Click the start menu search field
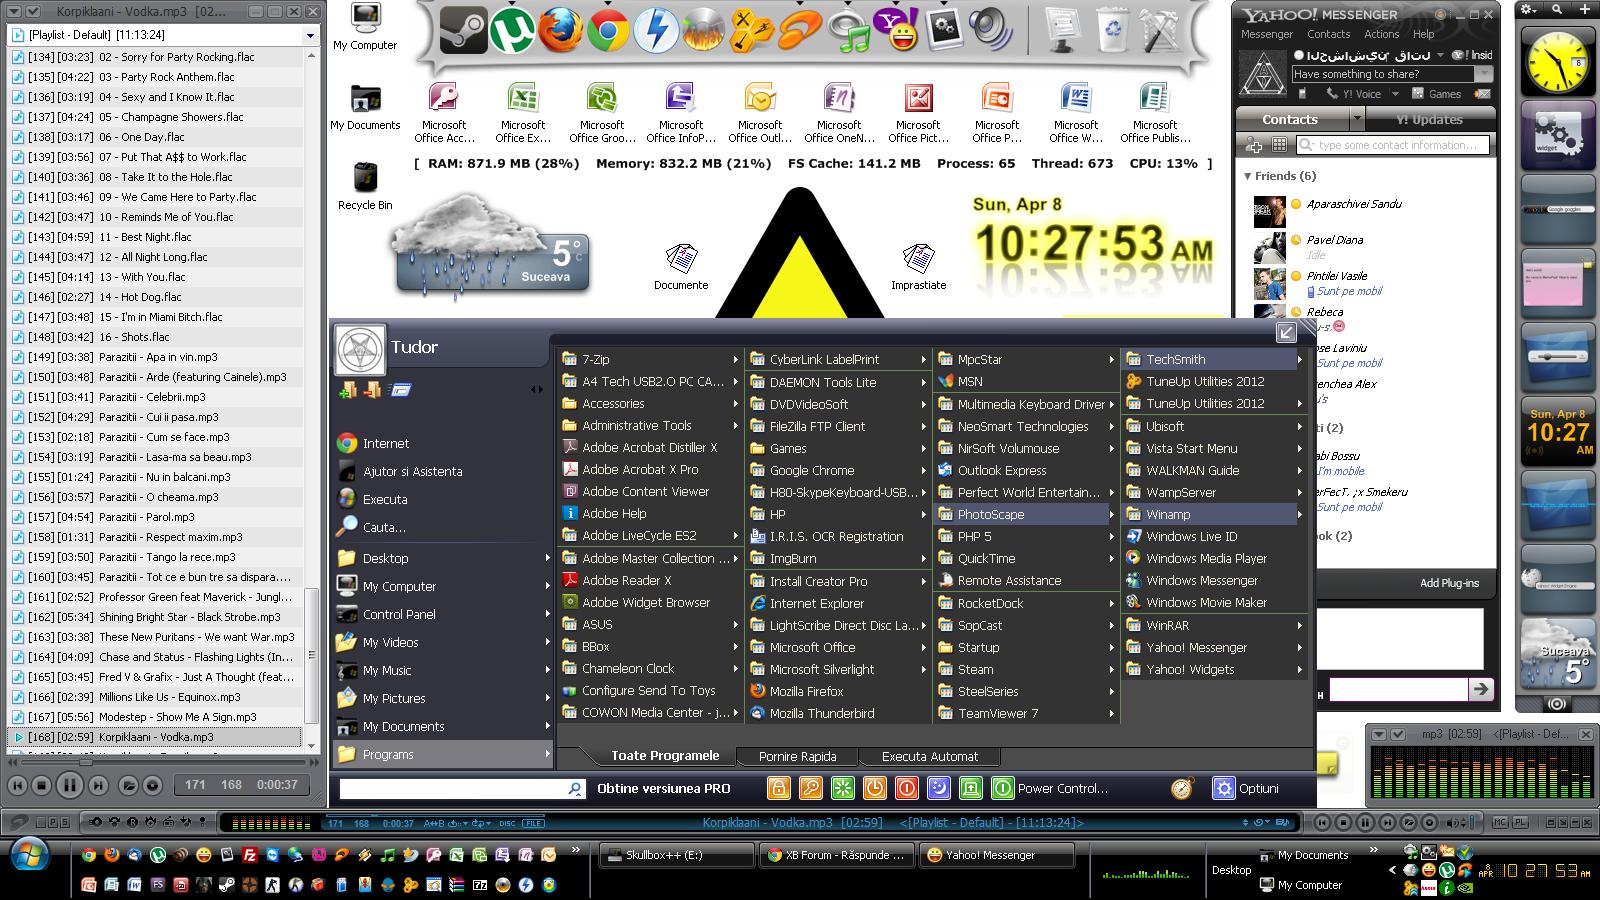This screenshot has height=900, width=1600. [462, 789]
